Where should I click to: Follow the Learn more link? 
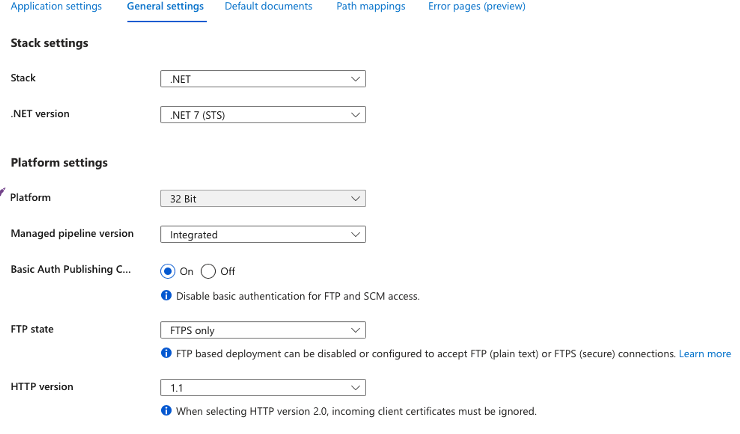coord(705,354)
